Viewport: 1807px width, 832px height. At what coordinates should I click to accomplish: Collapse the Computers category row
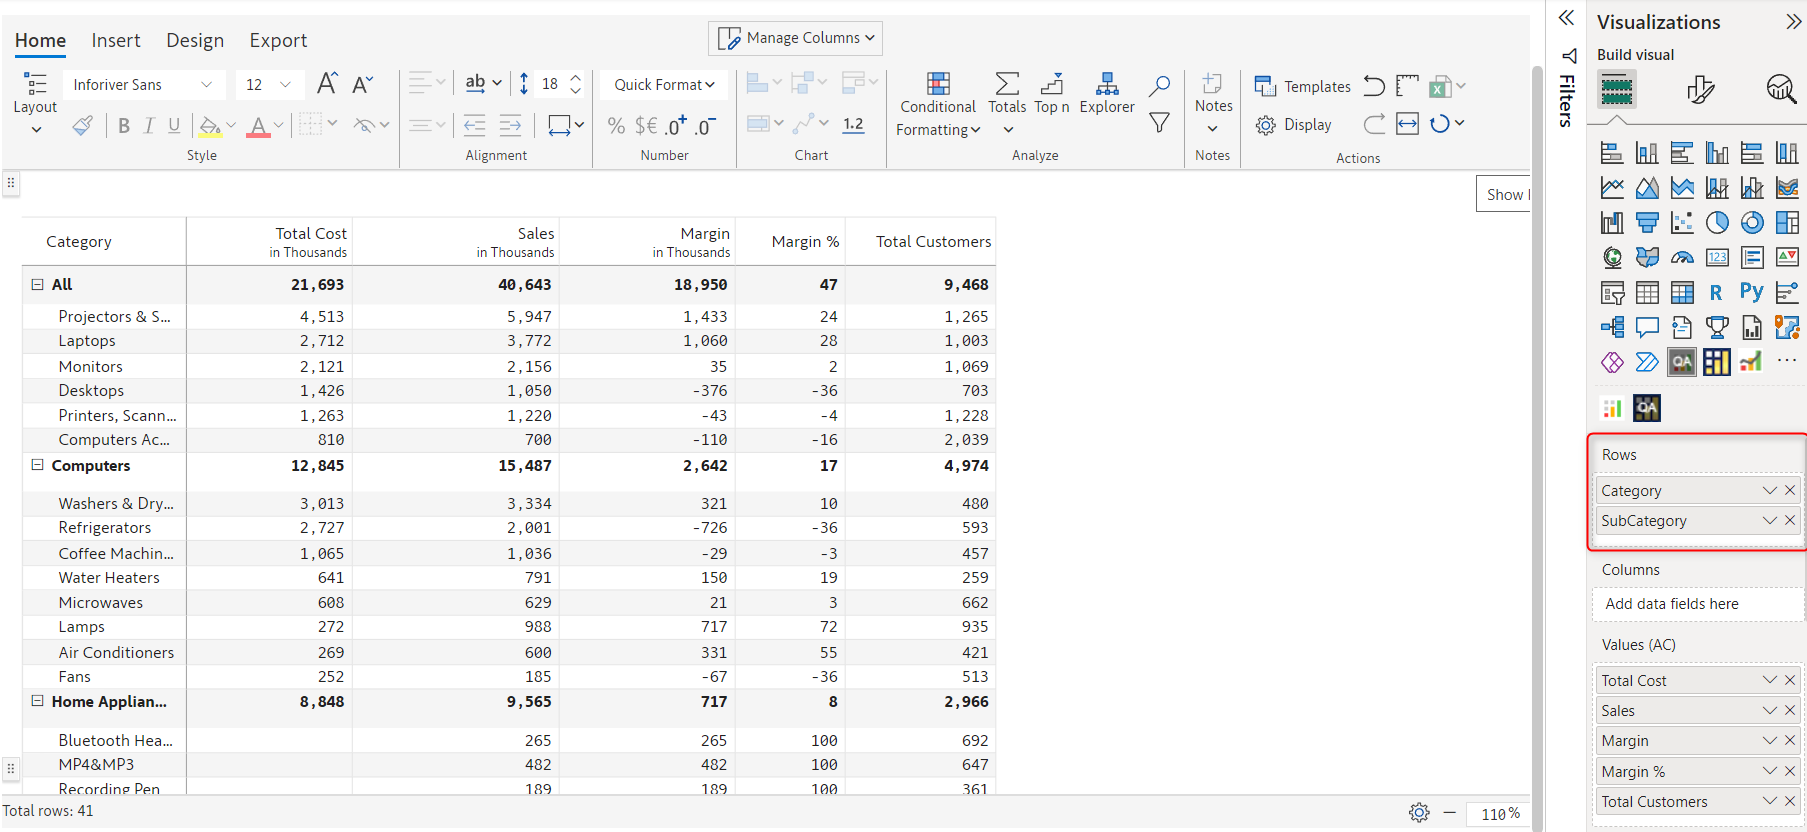tap(38, 465)
